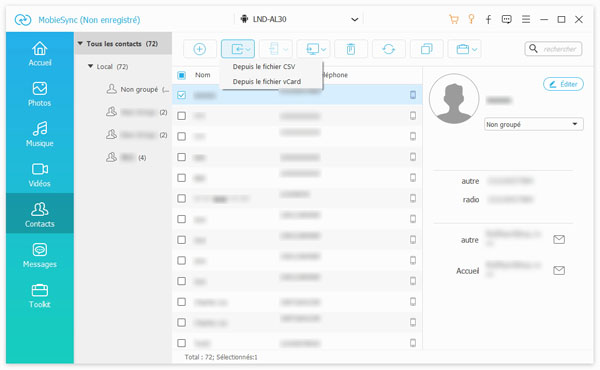This screenshot has height=370, width=600.
Task: Open the Toolkit section
Action: [40, 296]
